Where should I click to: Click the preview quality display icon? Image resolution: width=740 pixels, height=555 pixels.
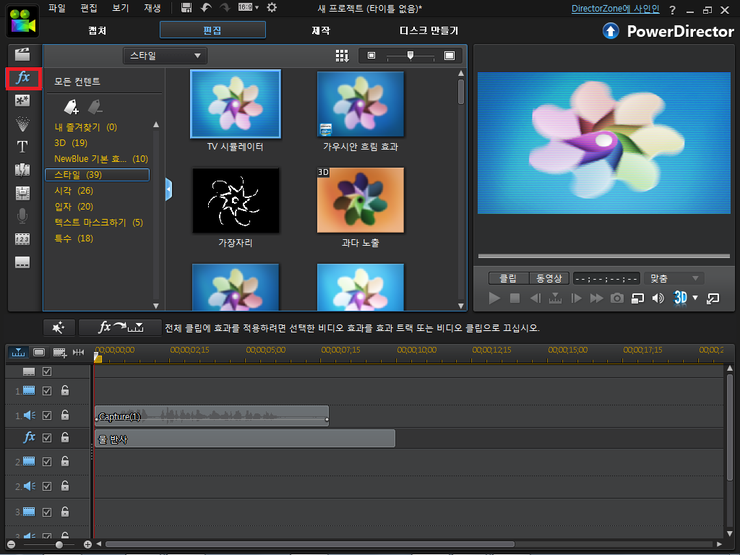638,298
